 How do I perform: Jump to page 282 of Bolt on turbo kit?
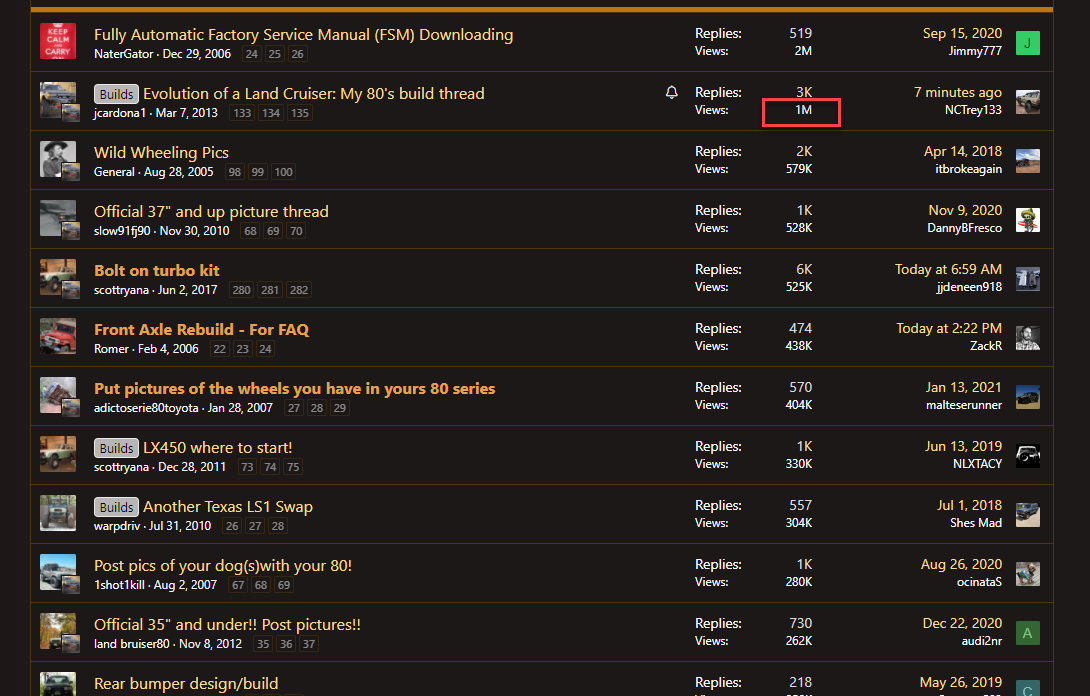(298, 291)
